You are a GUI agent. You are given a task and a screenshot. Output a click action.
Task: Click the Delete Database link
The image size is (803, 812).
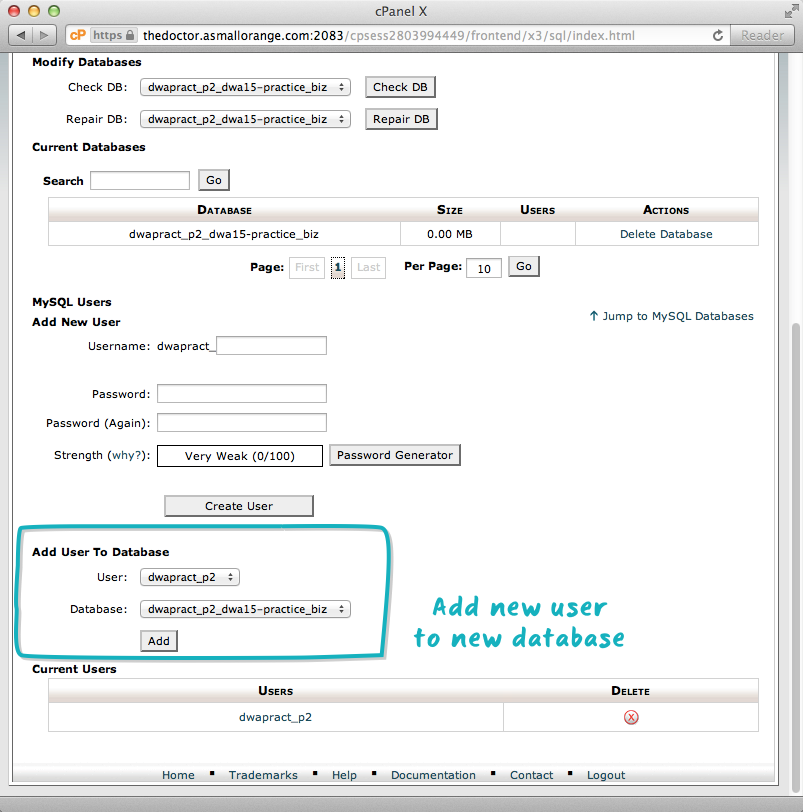tap(666, 234)
